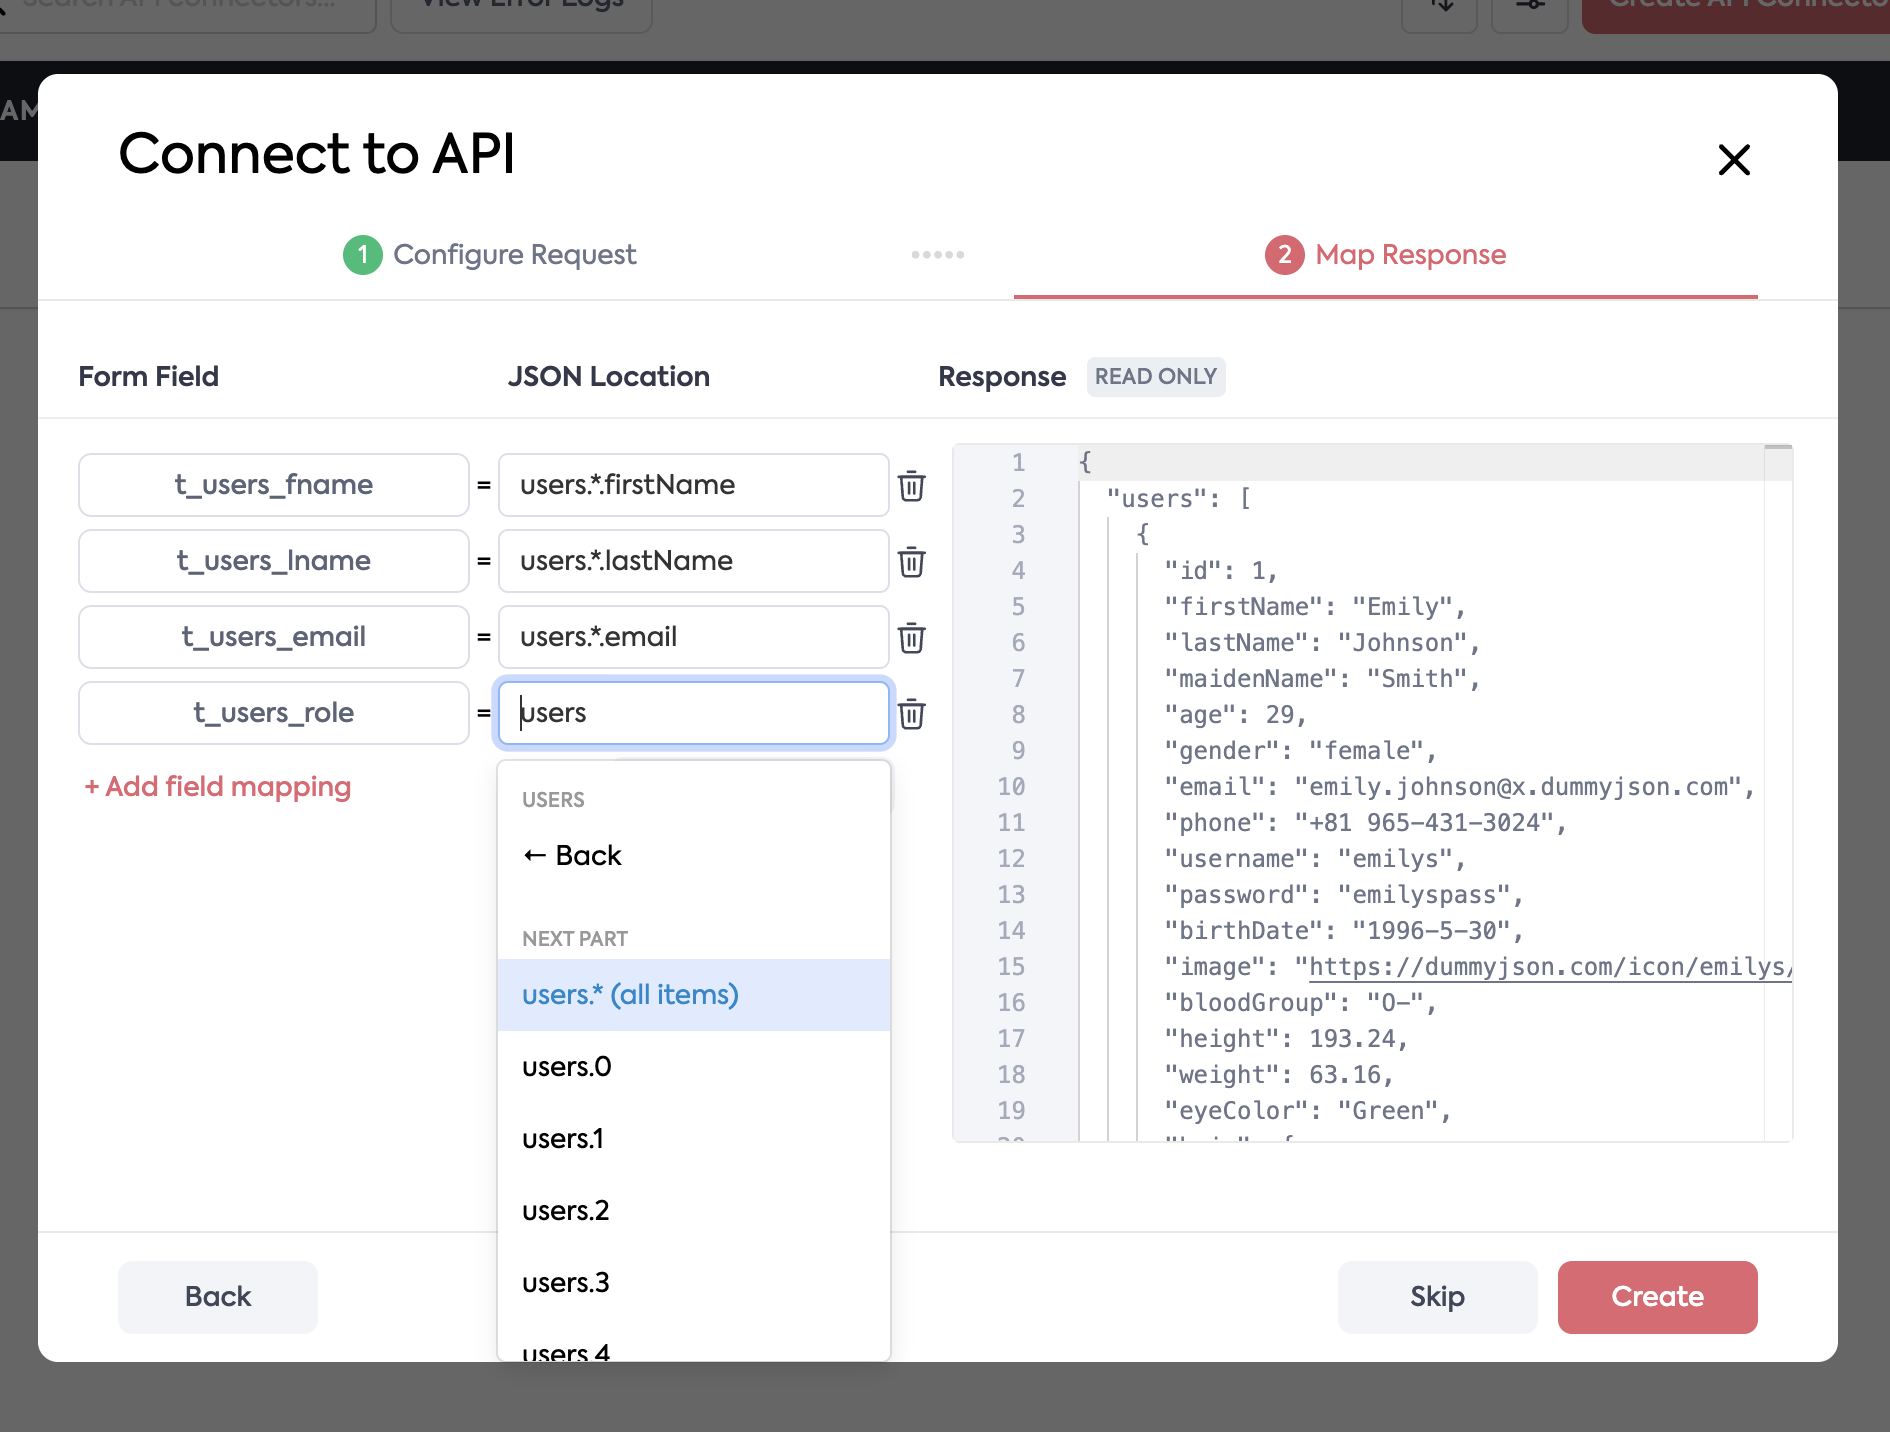This screenshot has width=1890, height=1432.
Task: Delete the t_users_fname mapping row
Action: (x=911, y=486)
